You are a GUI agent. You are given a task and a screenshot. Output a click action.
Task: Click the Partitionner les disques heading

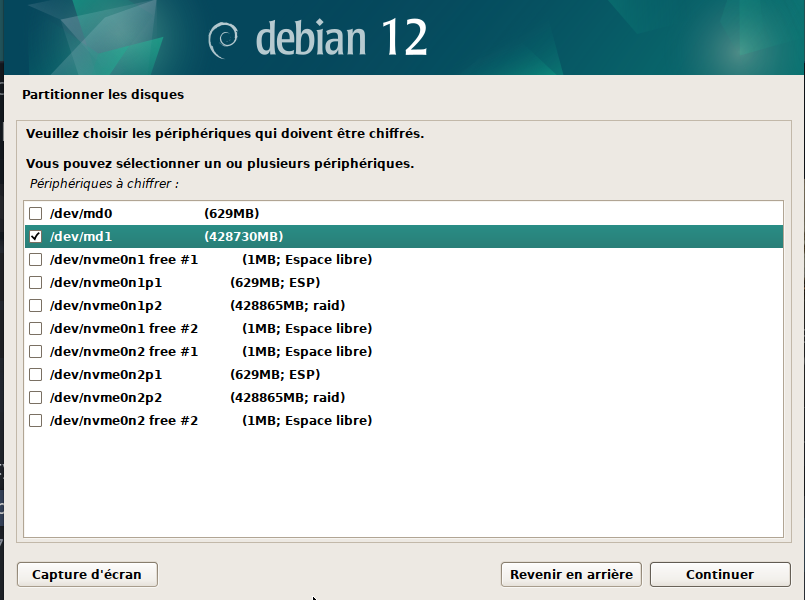pyautogui.click(x=103, y=95)
